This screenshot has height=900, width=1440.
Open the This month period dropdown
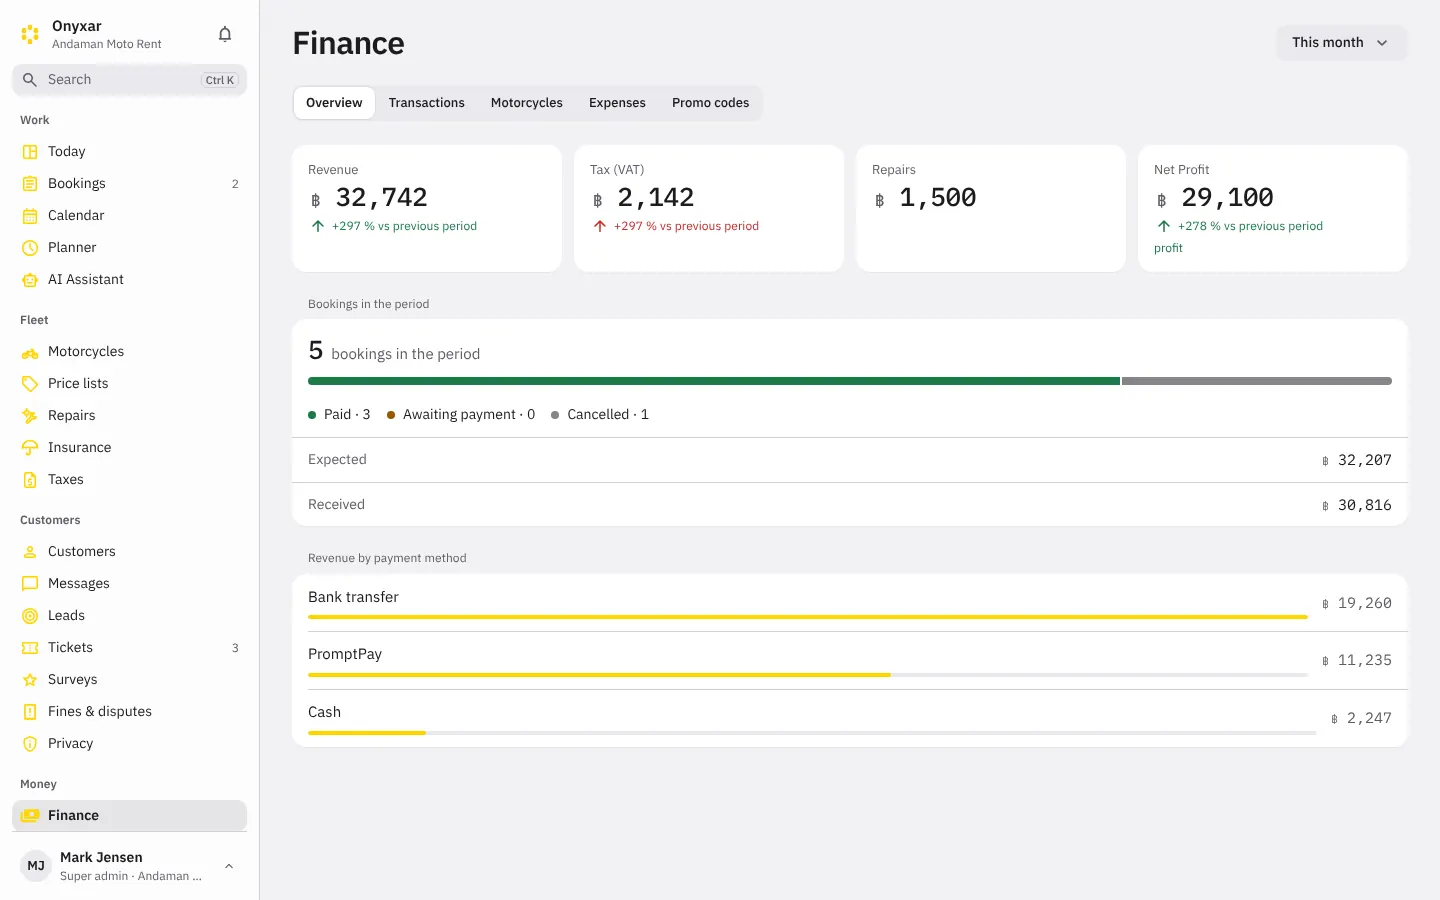(1341, 43)
